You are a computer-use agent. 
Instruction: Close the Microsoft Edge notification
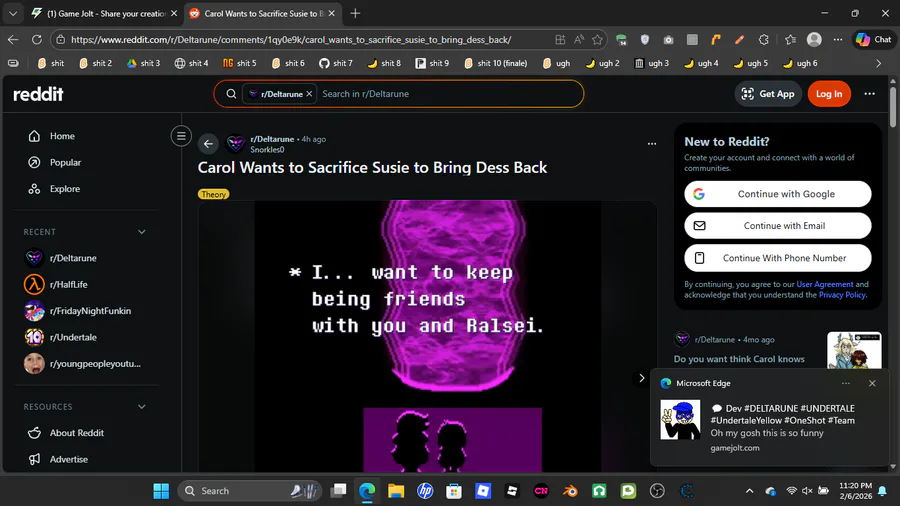pyautogui.click(x=872, y=383)
